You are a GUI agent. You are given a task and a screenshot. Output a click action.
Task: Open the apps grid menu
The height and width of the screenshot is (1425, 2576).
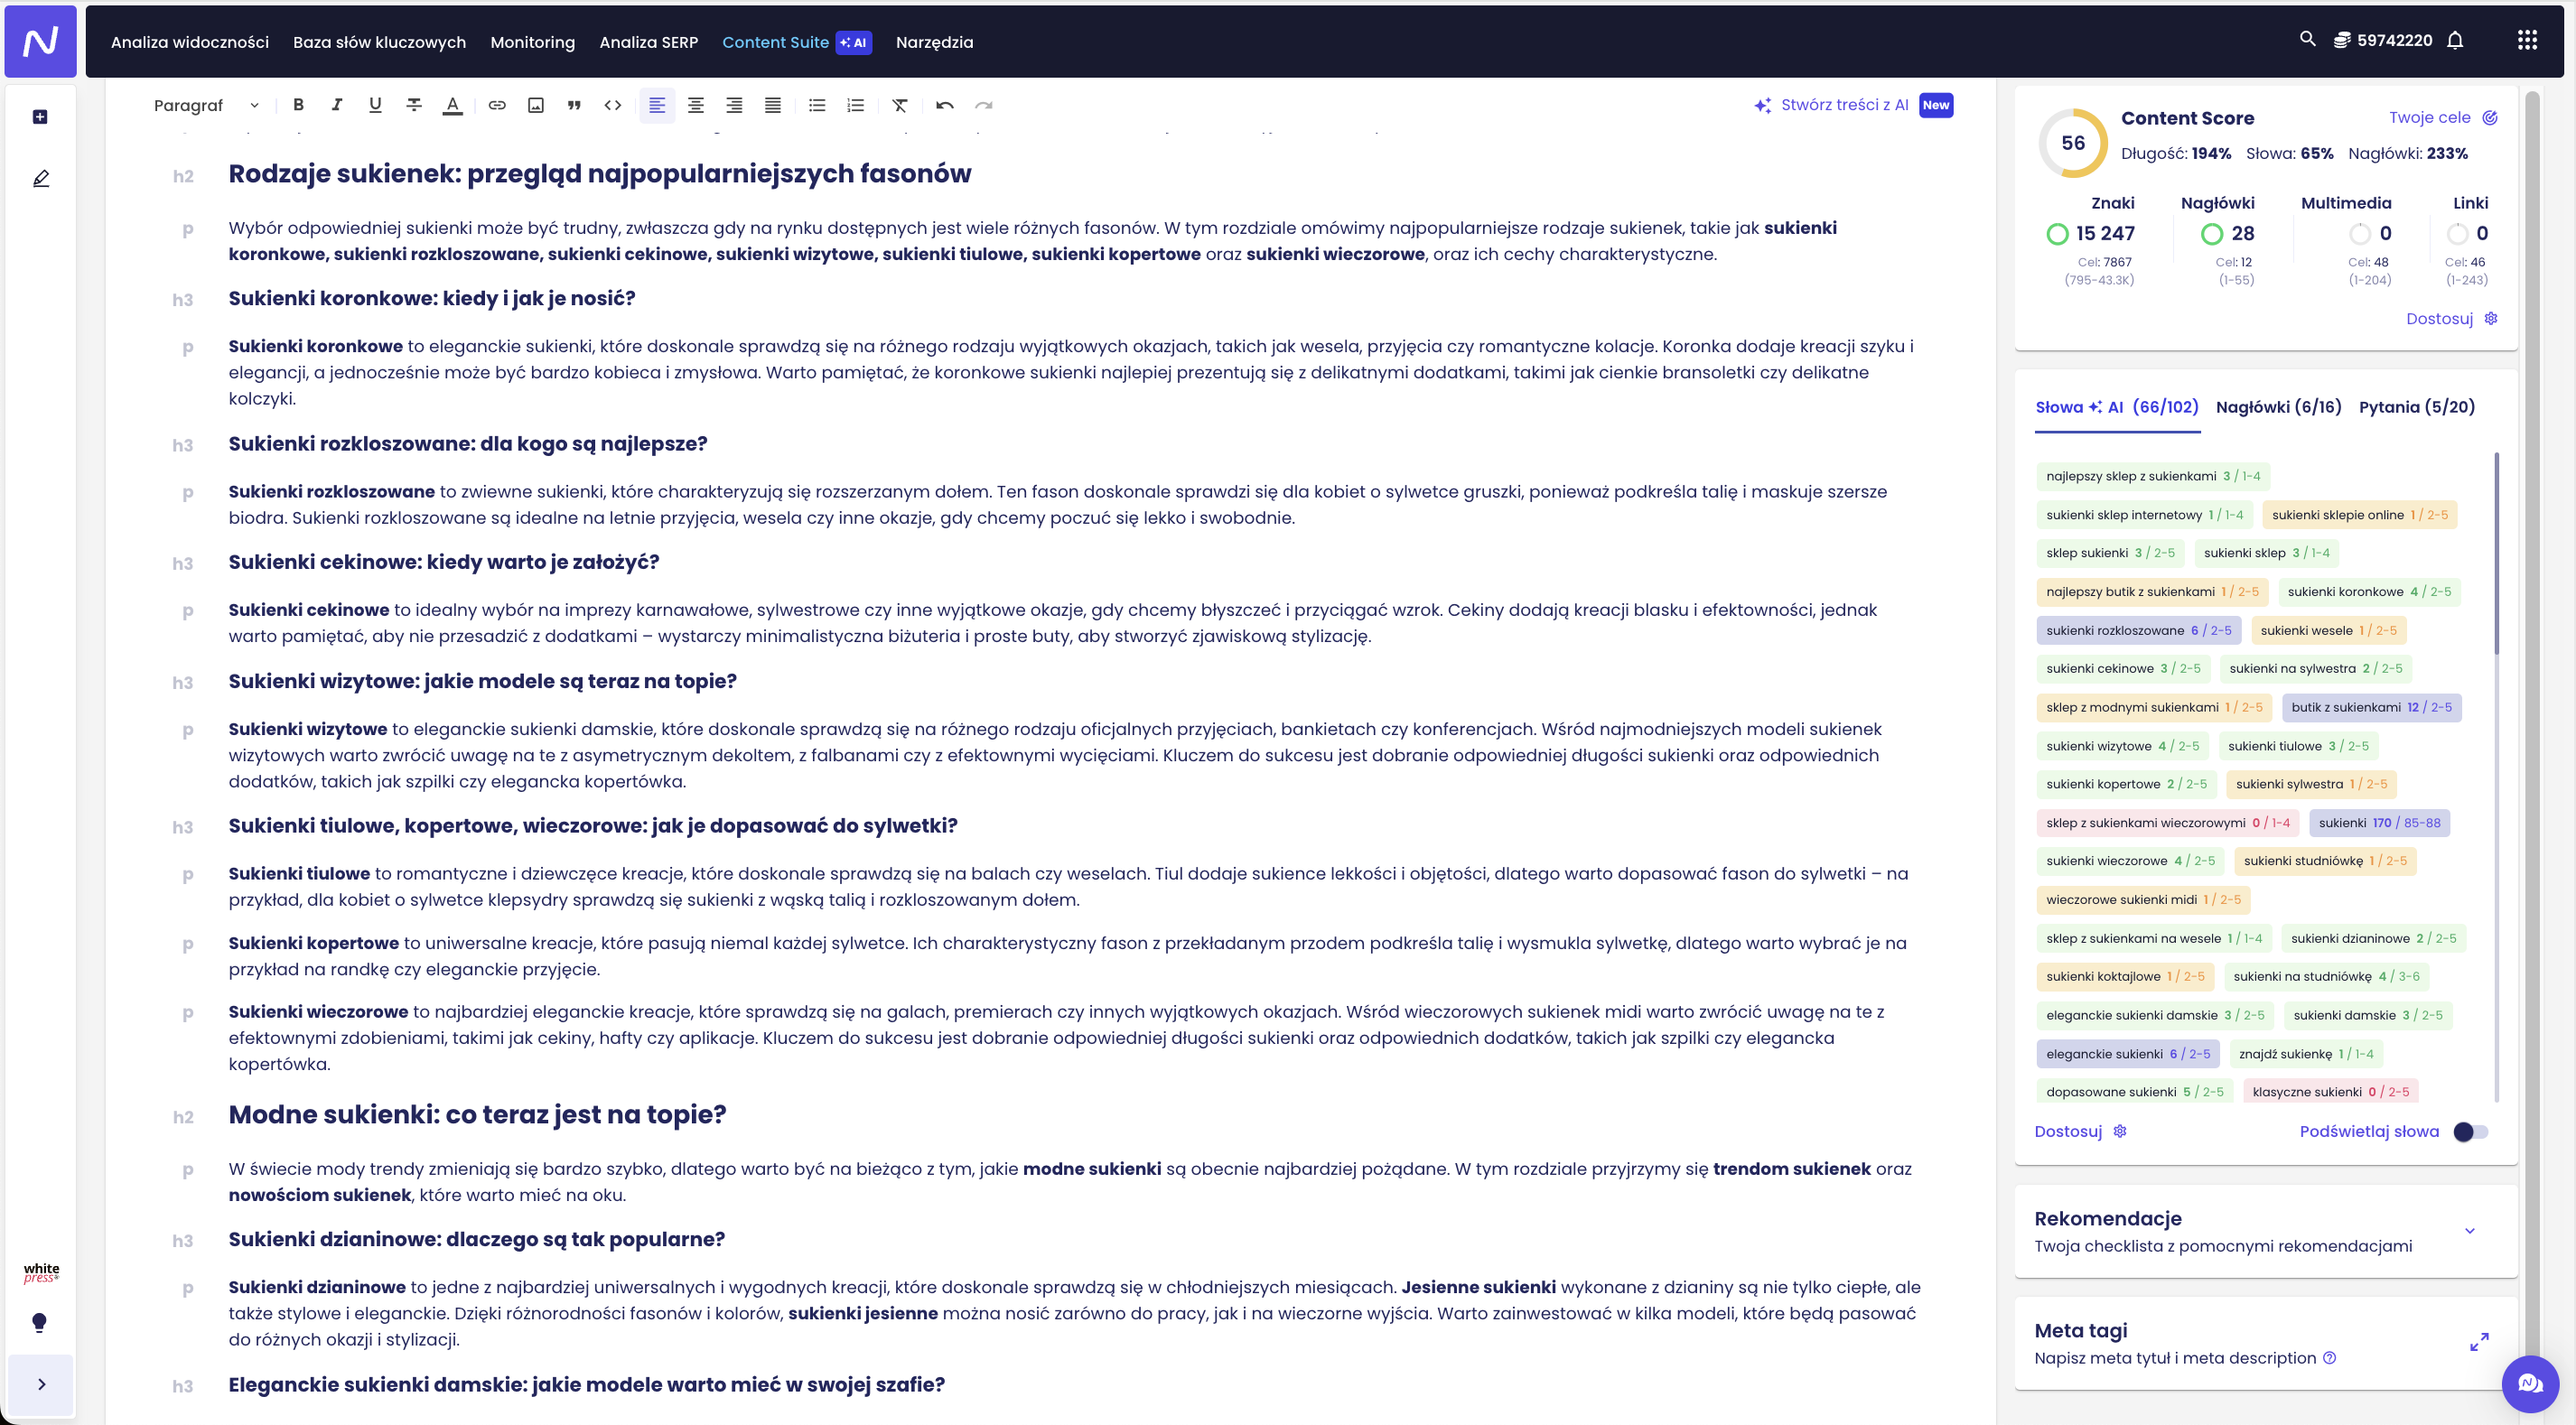(x=2527, y=40)
